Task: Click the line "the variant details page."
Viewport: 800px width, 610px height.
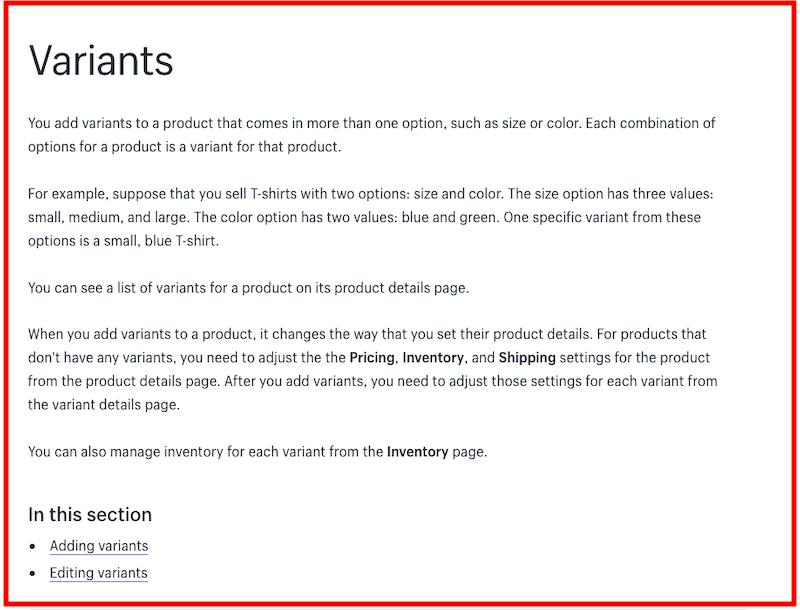Action: click(104, 404)
